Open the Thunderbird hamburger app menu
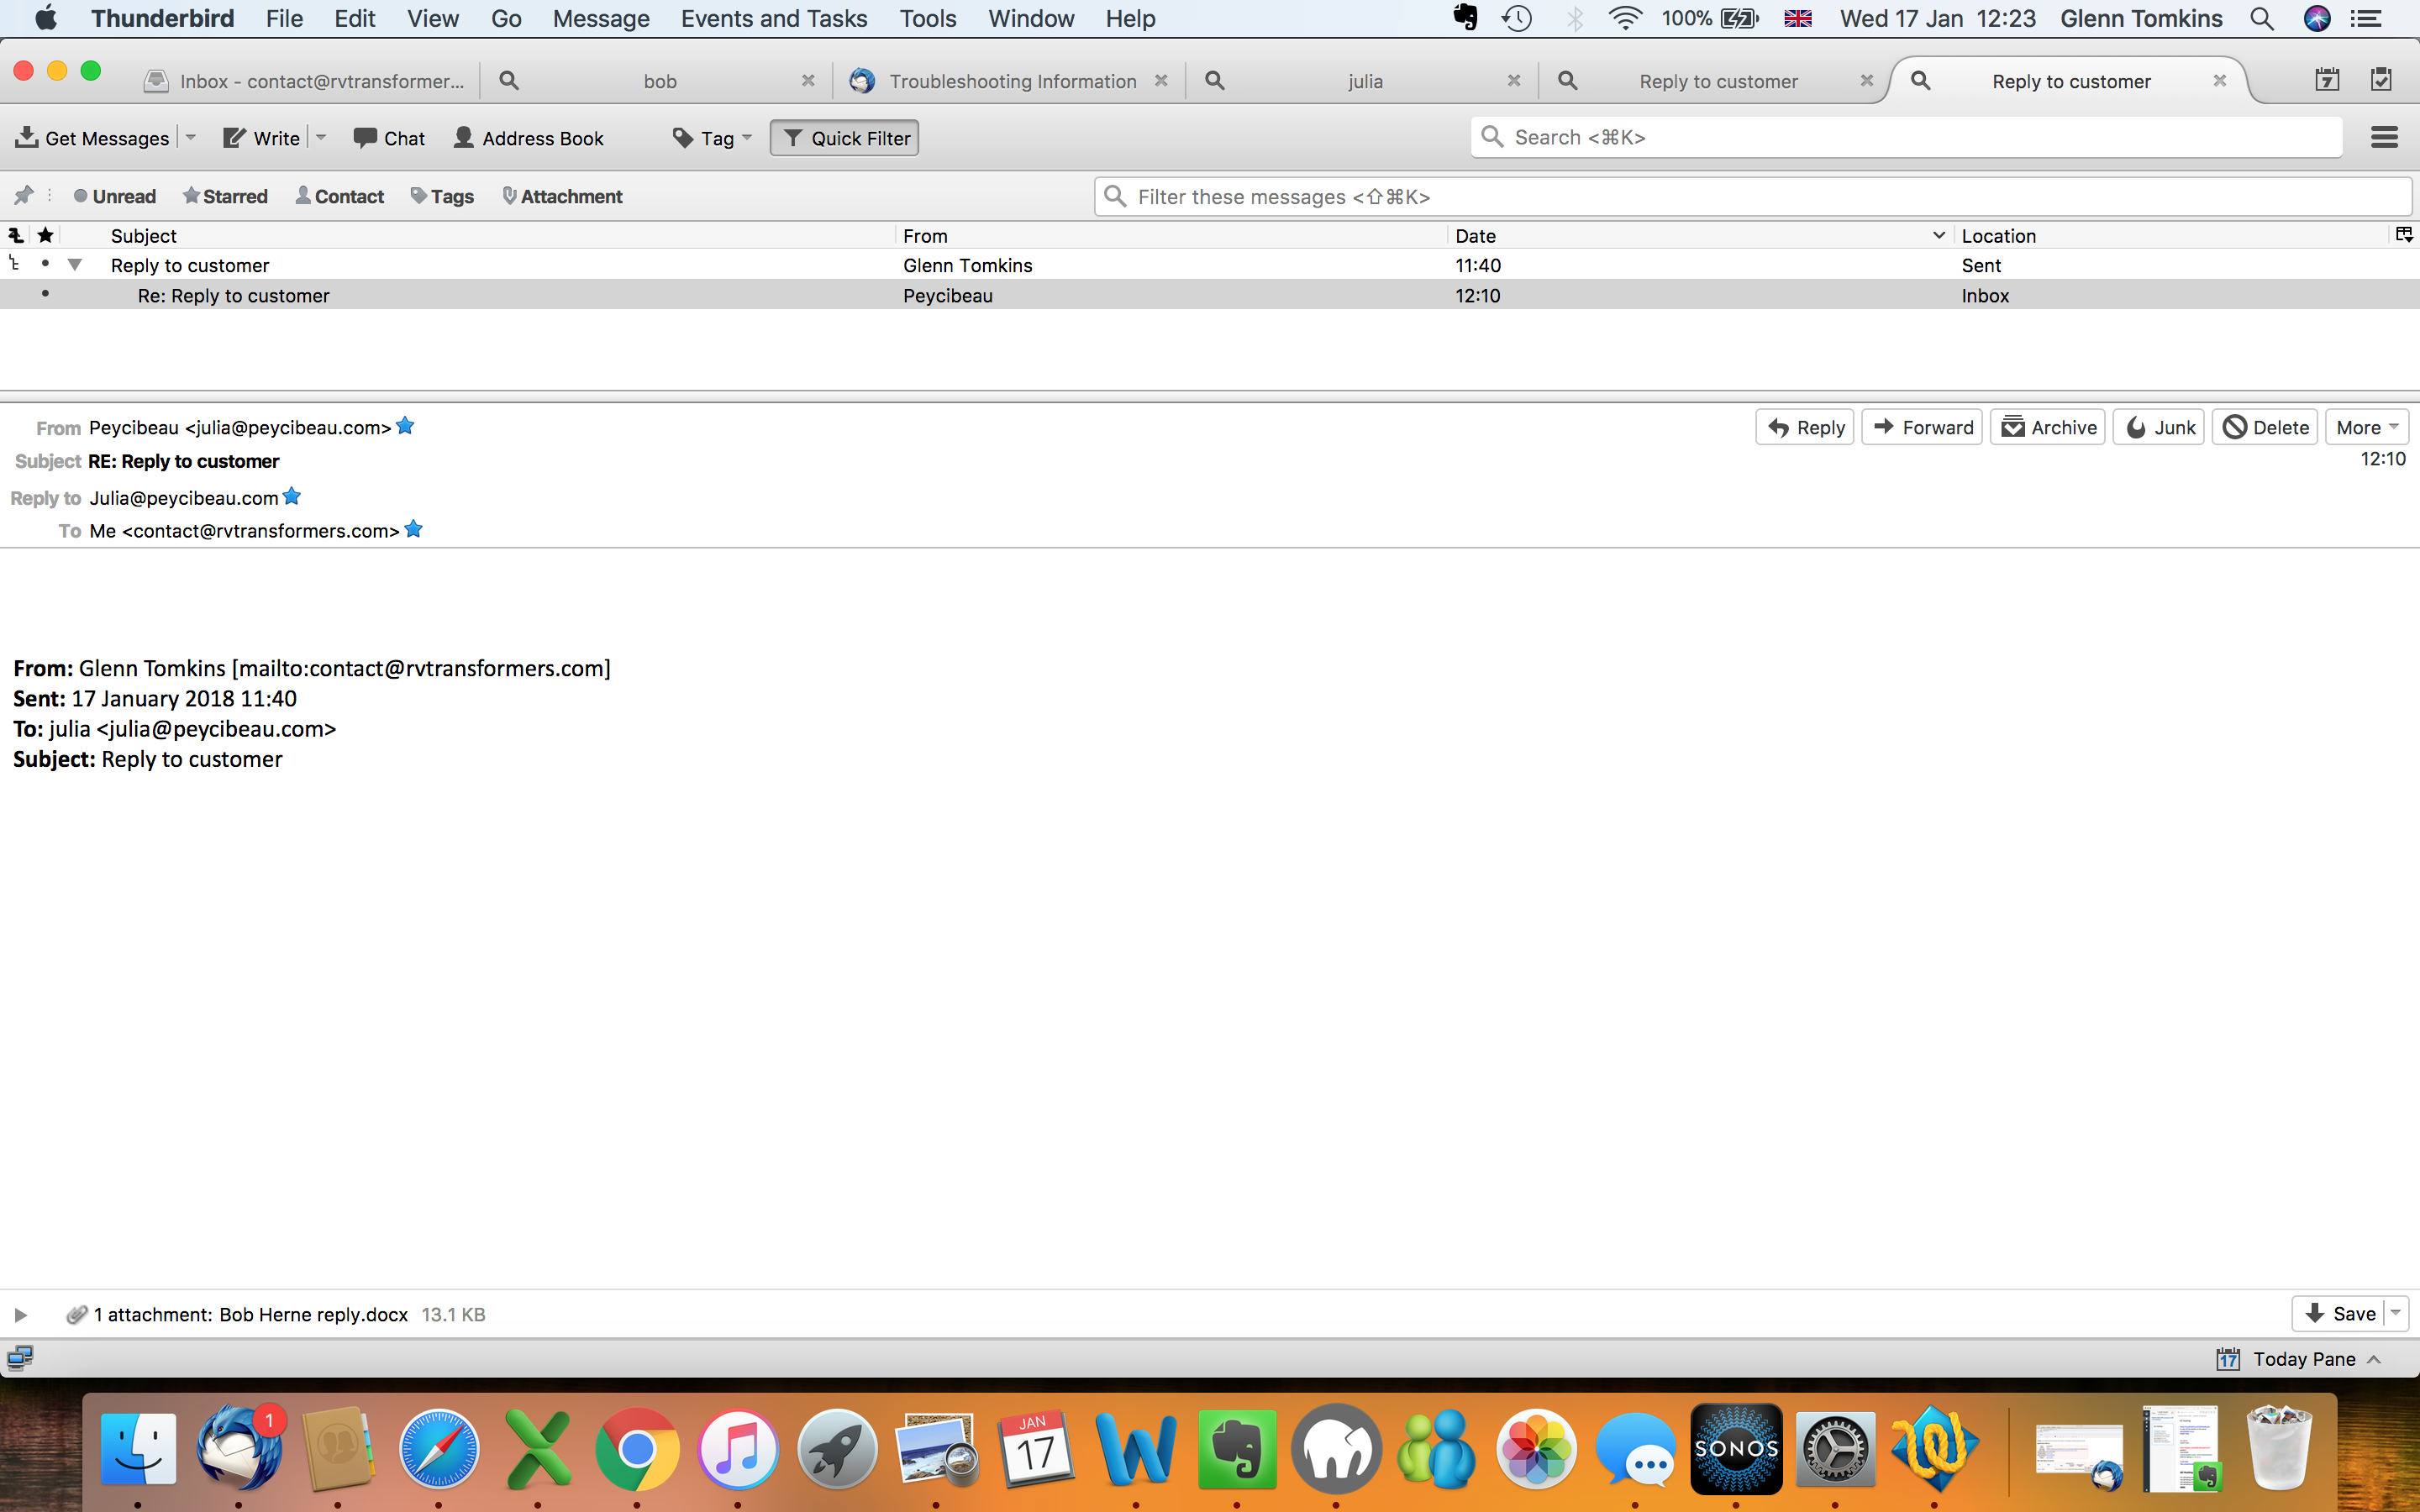Image resolution: width=2420 pixels, height=1512 pixels. pos(2384,138)
